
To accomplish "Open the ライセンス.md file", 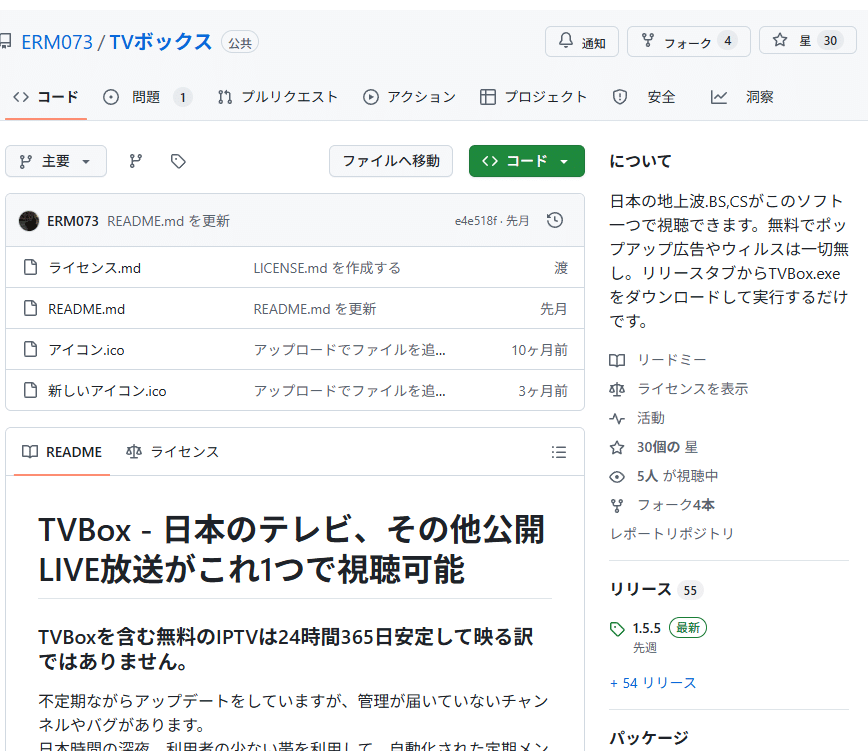I will pyautogui.click(x=95, y=268).
